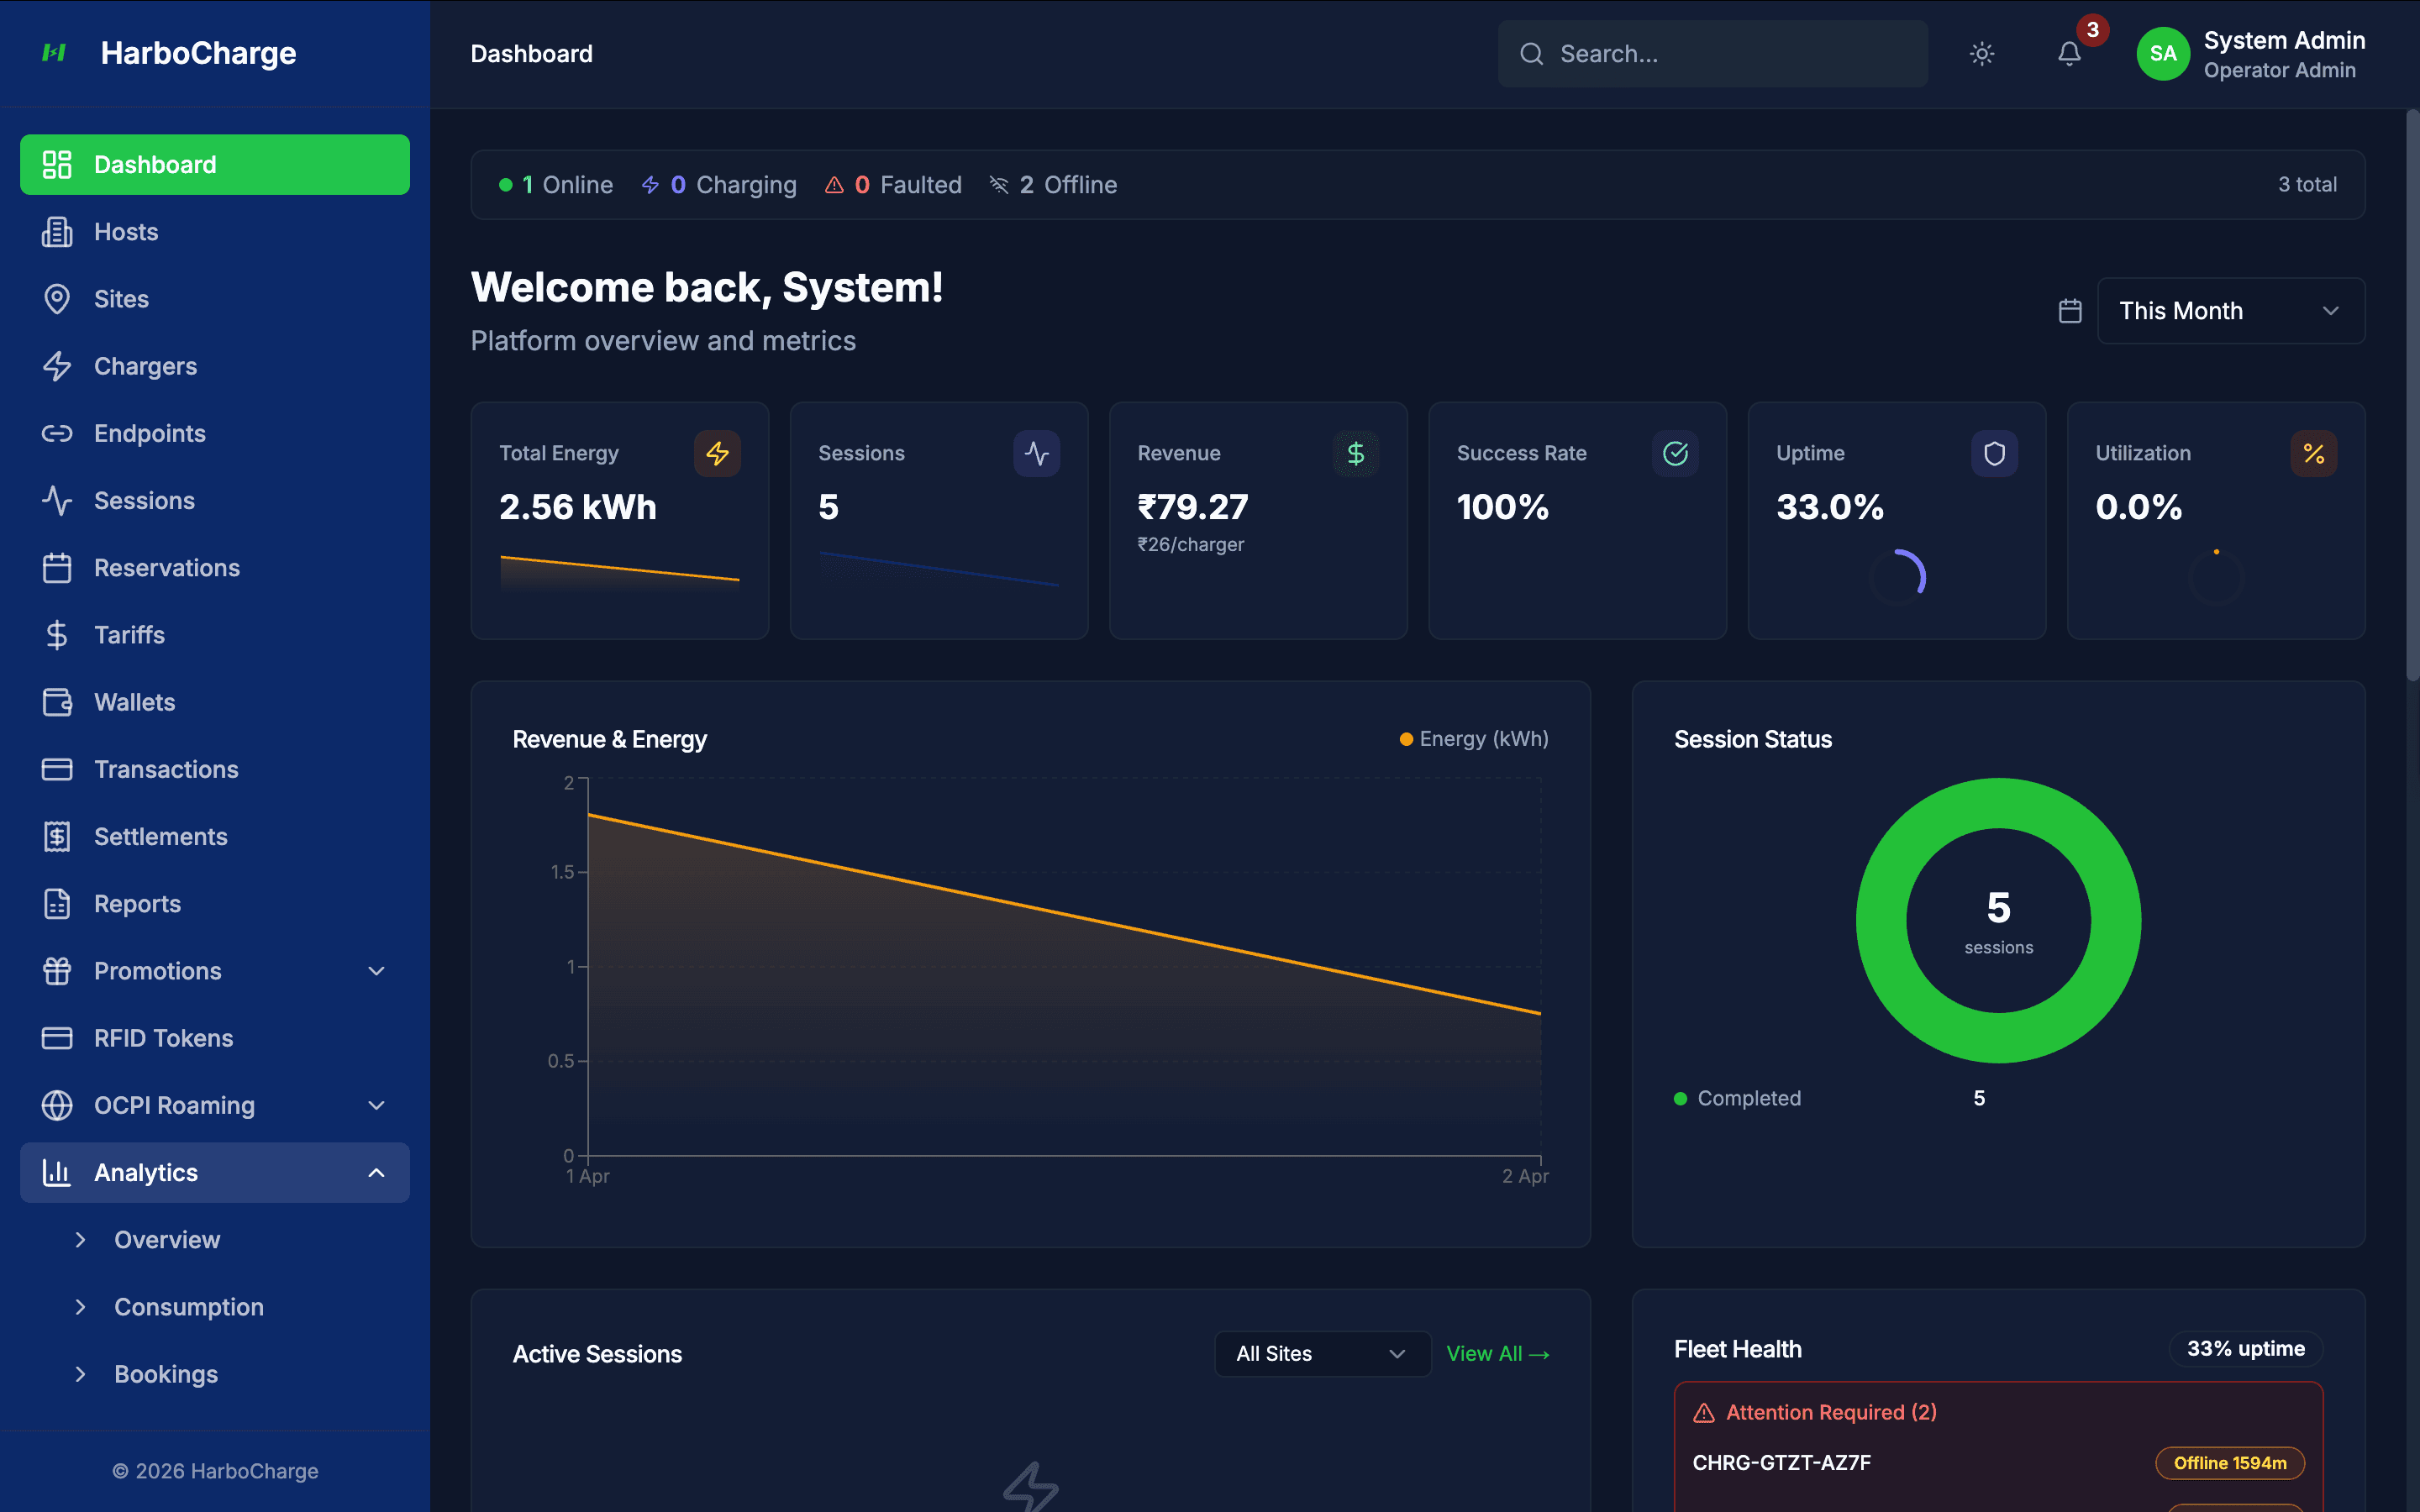Open the All Sites filter dropdown
Viewport: 2420px width, 1512px height.
click(1322, 1353)
